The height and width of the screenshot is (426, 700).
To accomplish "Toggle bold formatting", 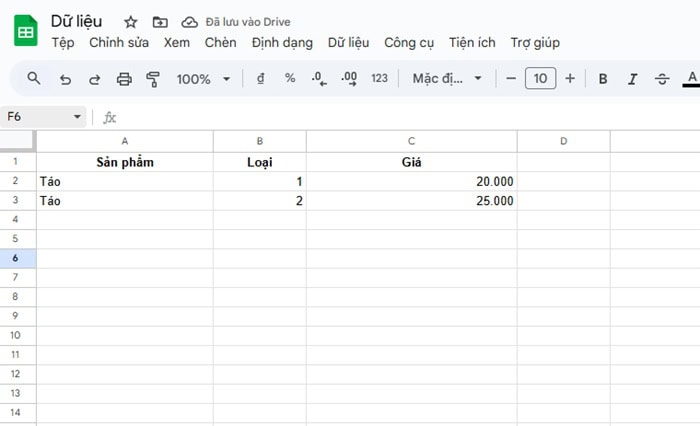I will click(x=603, y=78).
